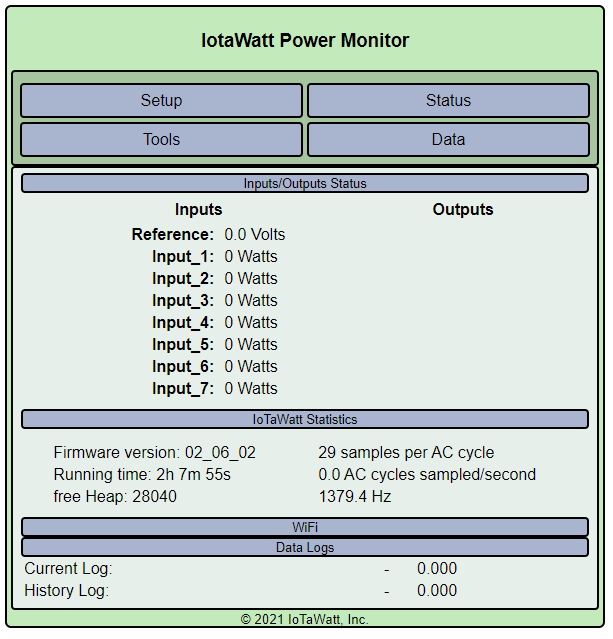This screenshot has height=639, width=613.
Task: Collapse the IoTaWatt Statistics section
Action: pos(305,419)
